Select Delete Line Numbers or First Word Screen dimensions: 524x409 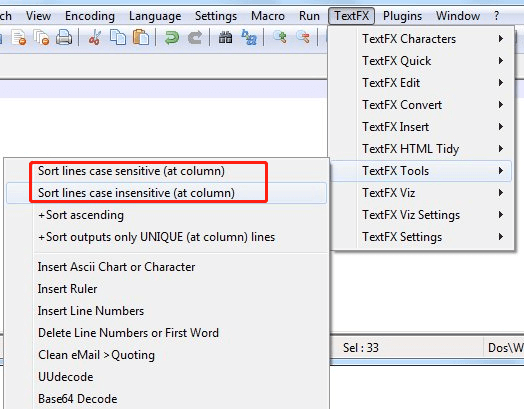[166, 333]
